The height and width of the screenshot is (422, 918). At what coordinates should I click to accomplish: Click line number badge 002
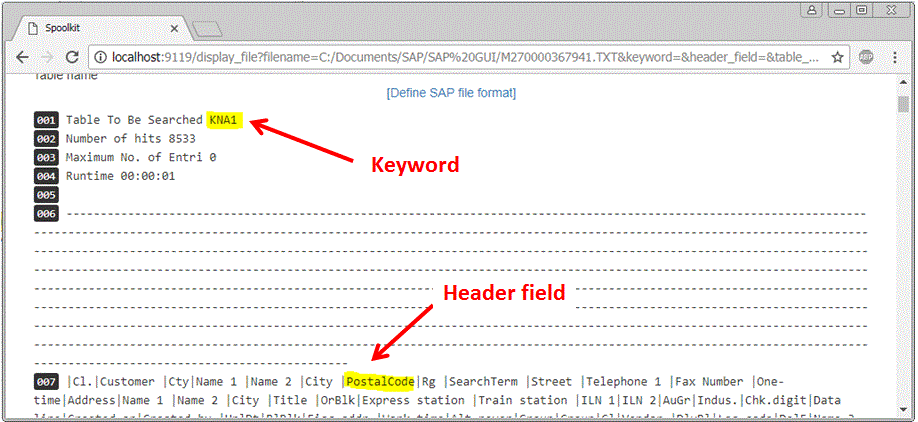(x=46, y=139)
